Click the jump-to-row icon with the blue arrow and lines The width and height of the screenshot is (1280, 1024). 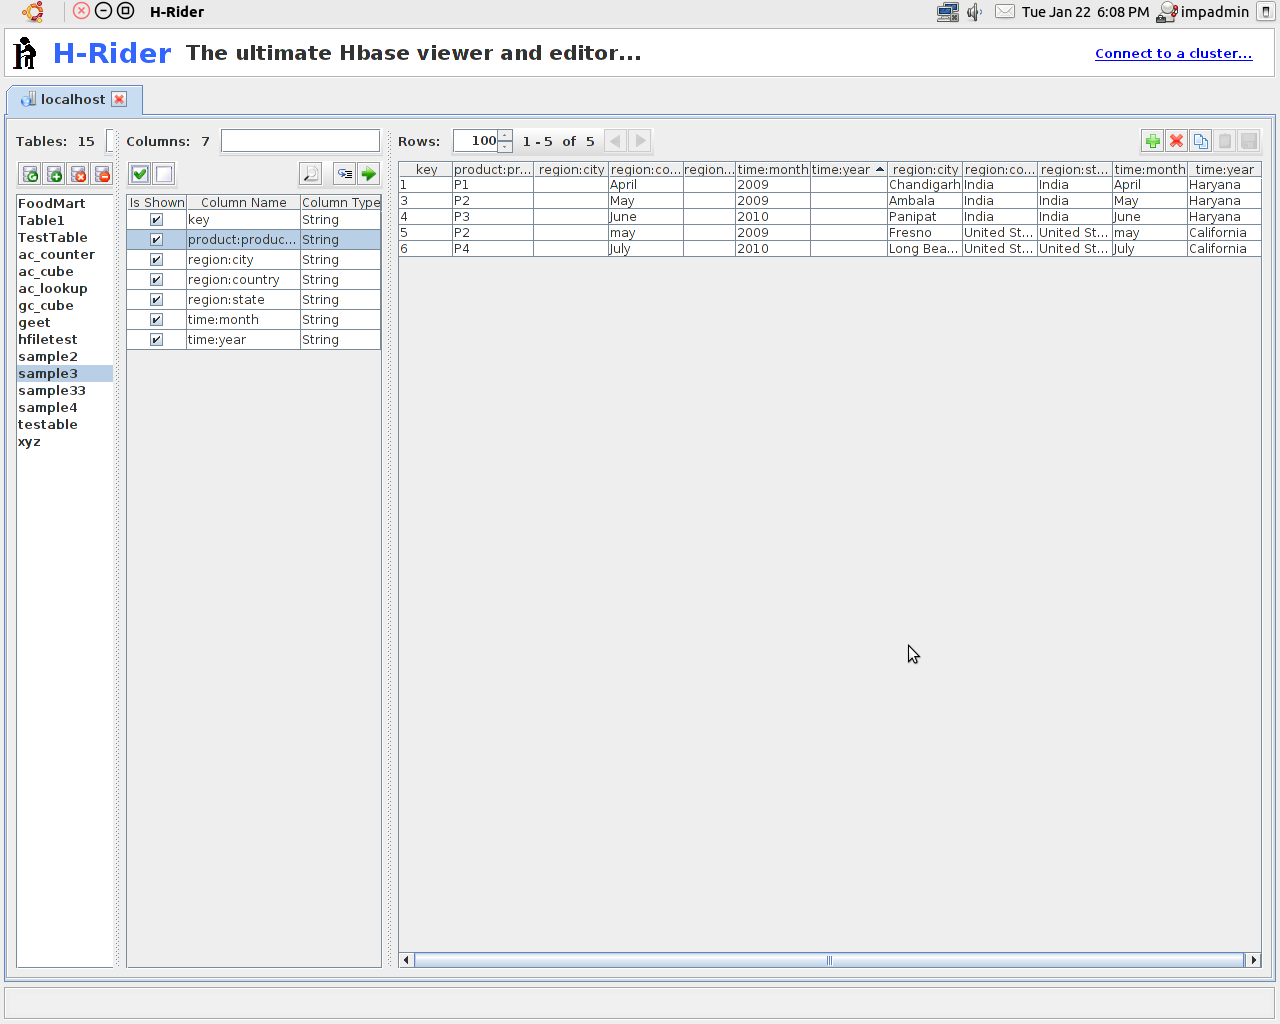pos(344,174)
